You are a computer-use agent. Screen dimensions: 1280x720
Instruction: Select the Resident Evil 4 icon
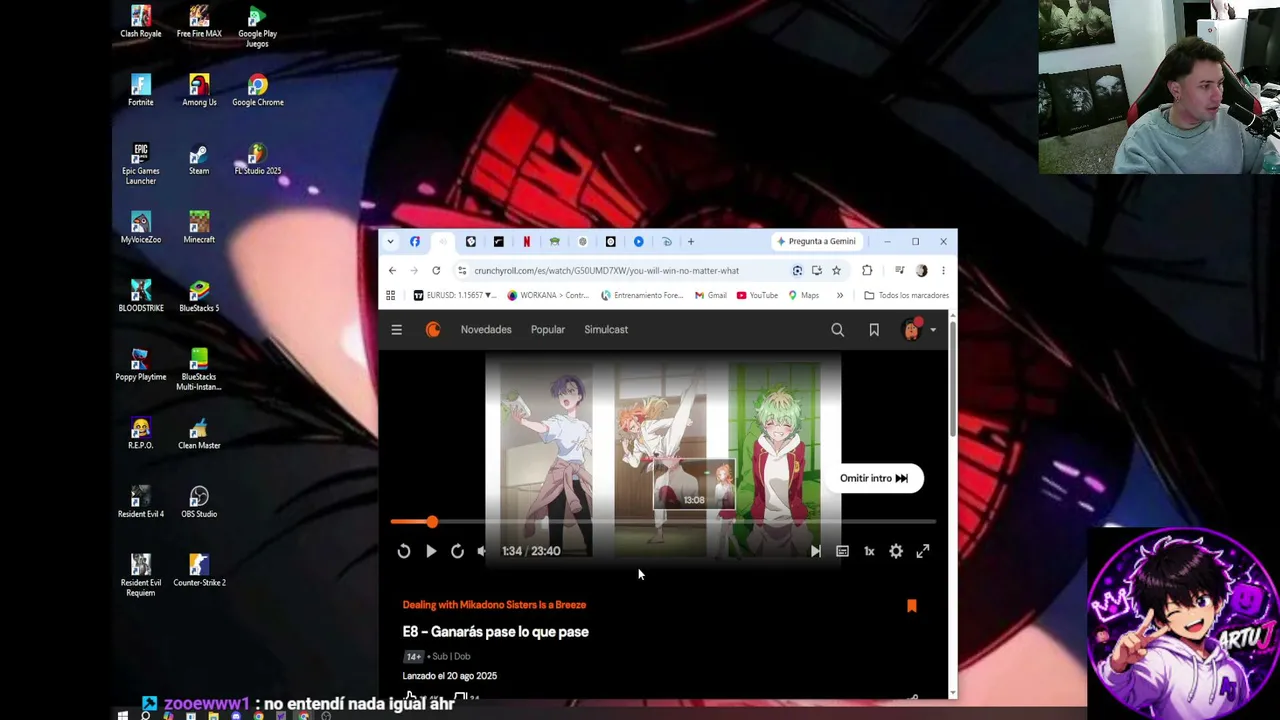pyautogui.click(x=141, y=502)
